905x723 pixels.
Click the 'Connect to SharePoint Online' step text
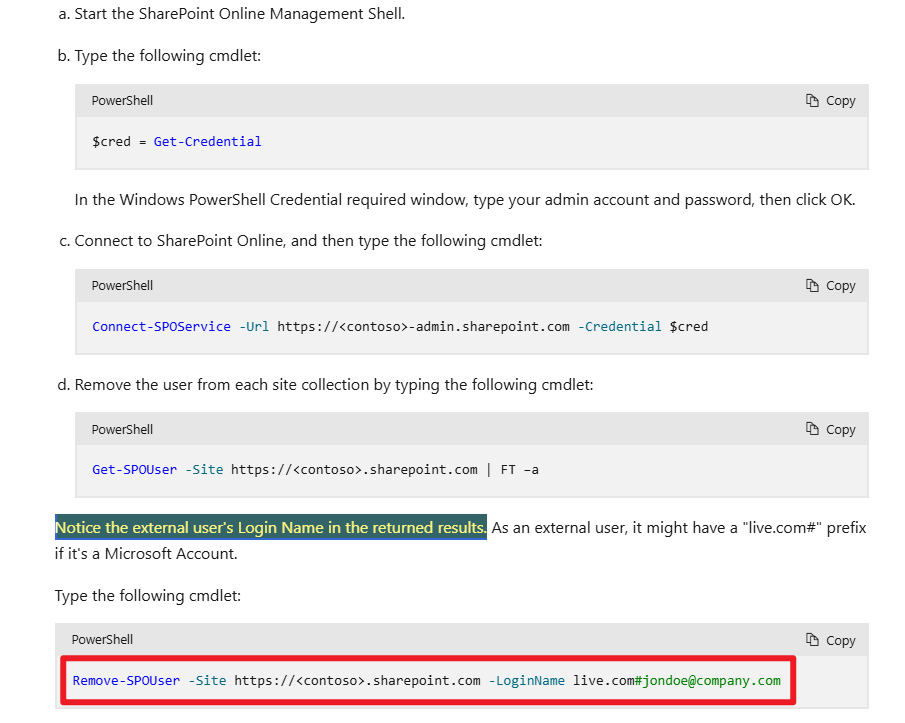(308, 241)
